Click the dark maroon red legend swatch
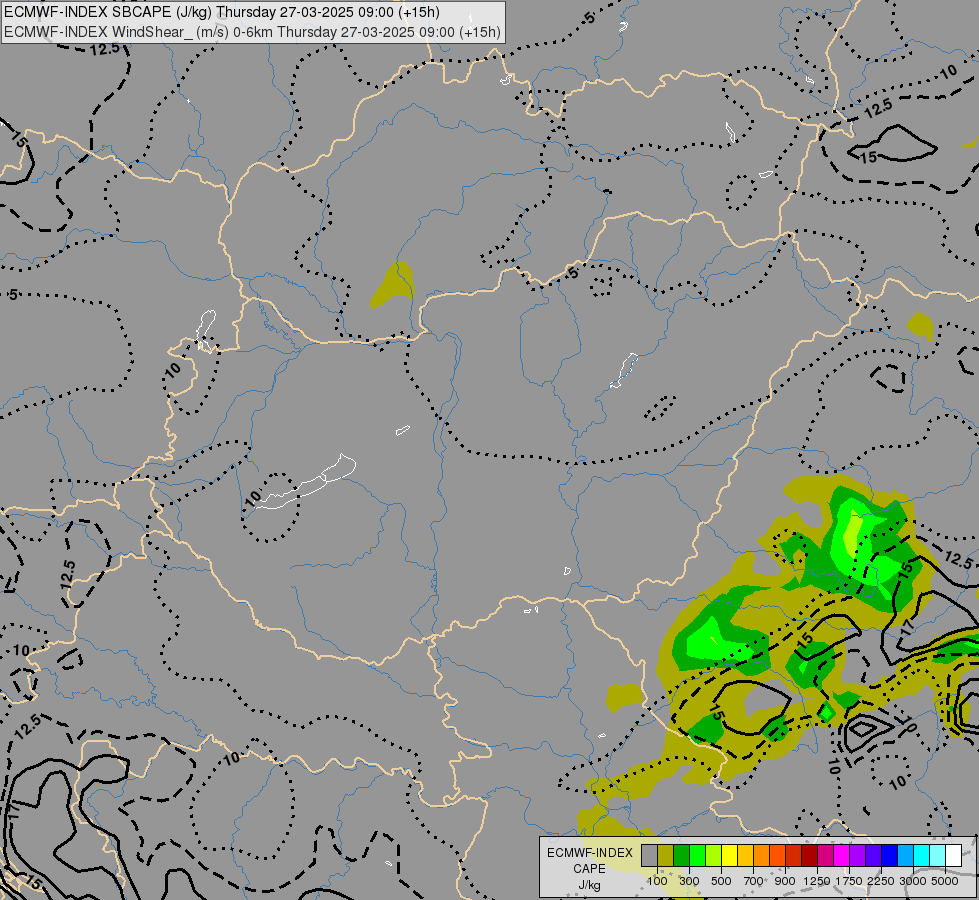This screenshot has width=979, height=900. coord(810,856)
